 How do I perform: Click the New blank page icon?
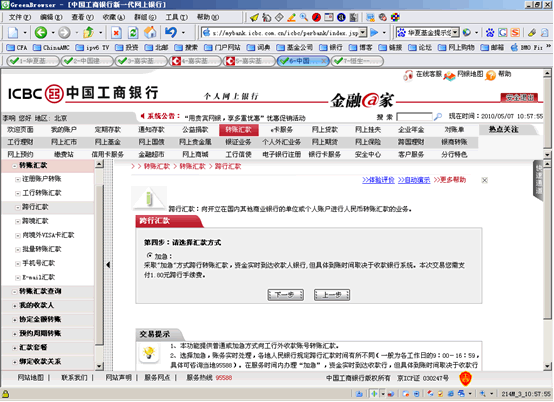tap(13, 33)
